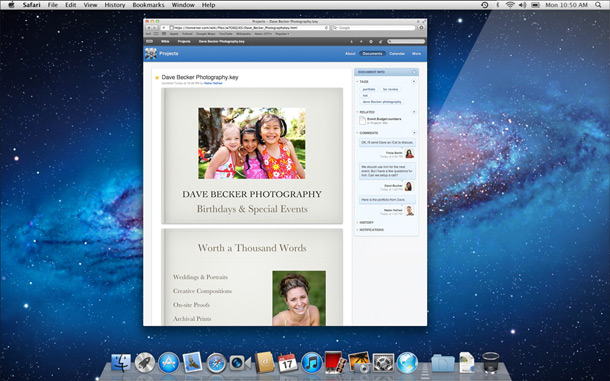Image resolution: width=610 pixels, height=381 pixels.
Task: Open the Trash in the Dock
Action: 490,362
